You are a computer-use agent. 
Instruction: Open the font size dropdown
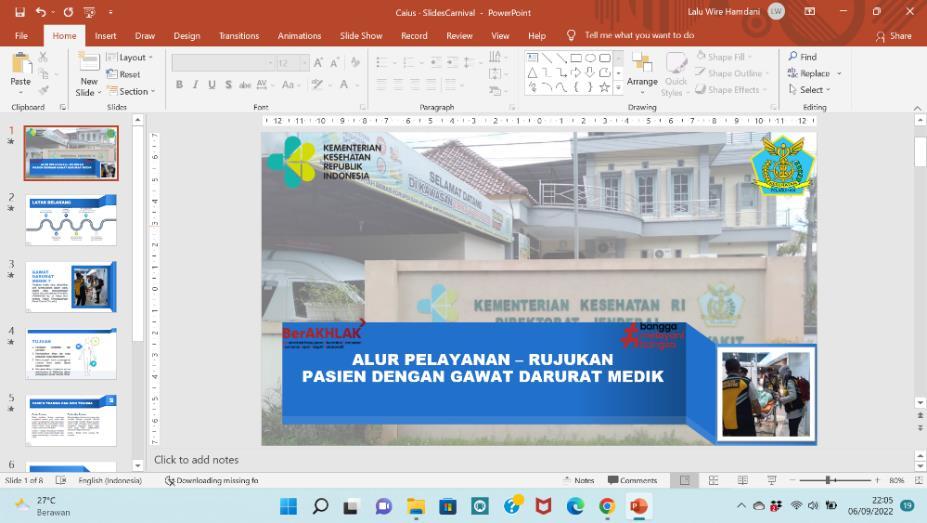pos(304,62)
